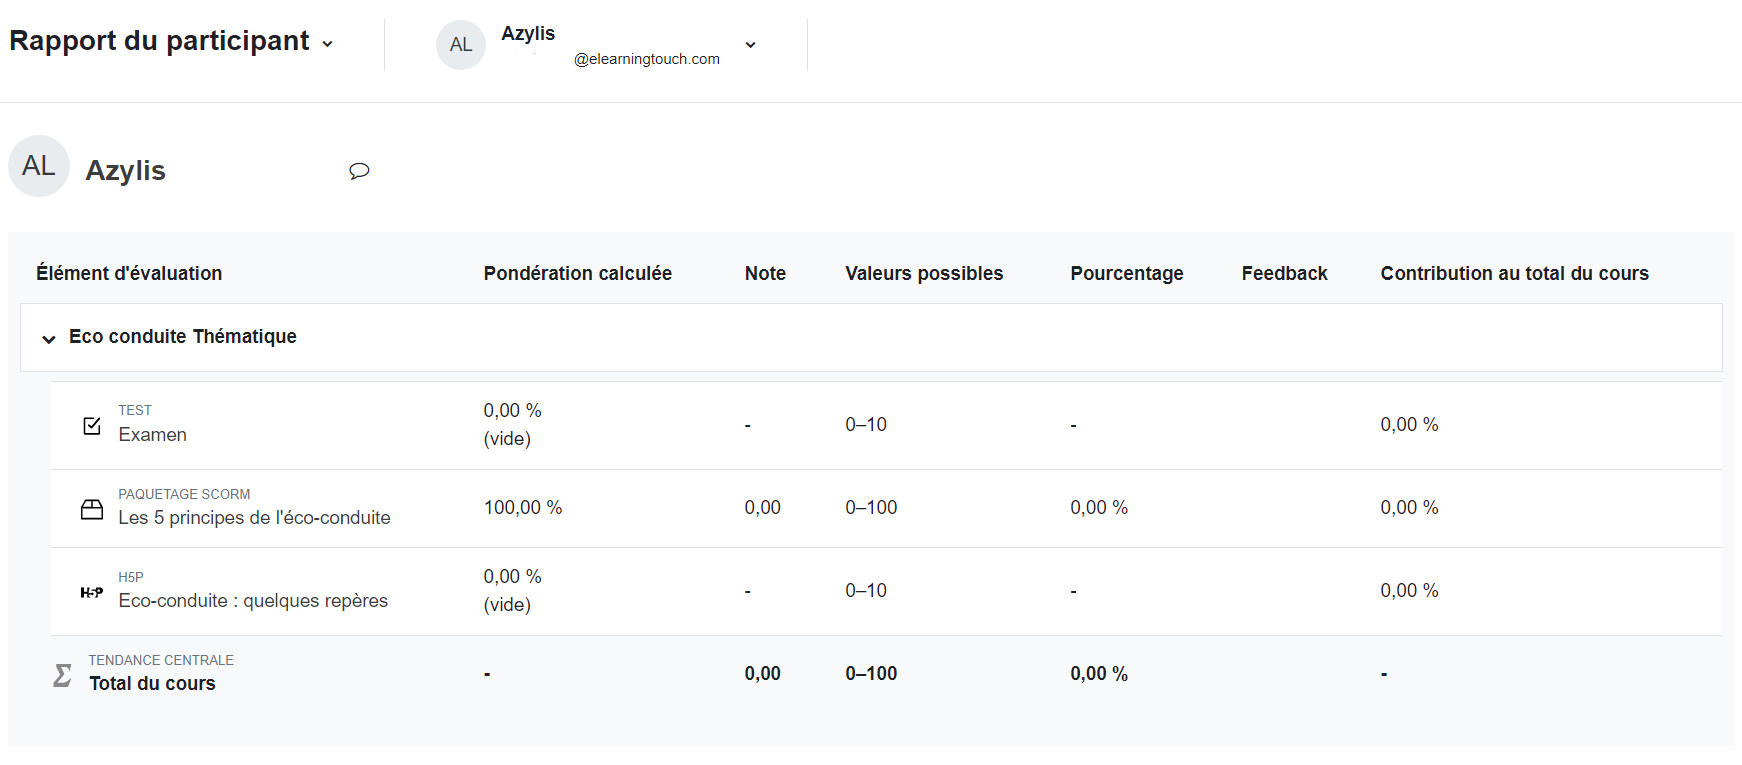Open Eco-conduite : quelques repères activity

(253, 601)
